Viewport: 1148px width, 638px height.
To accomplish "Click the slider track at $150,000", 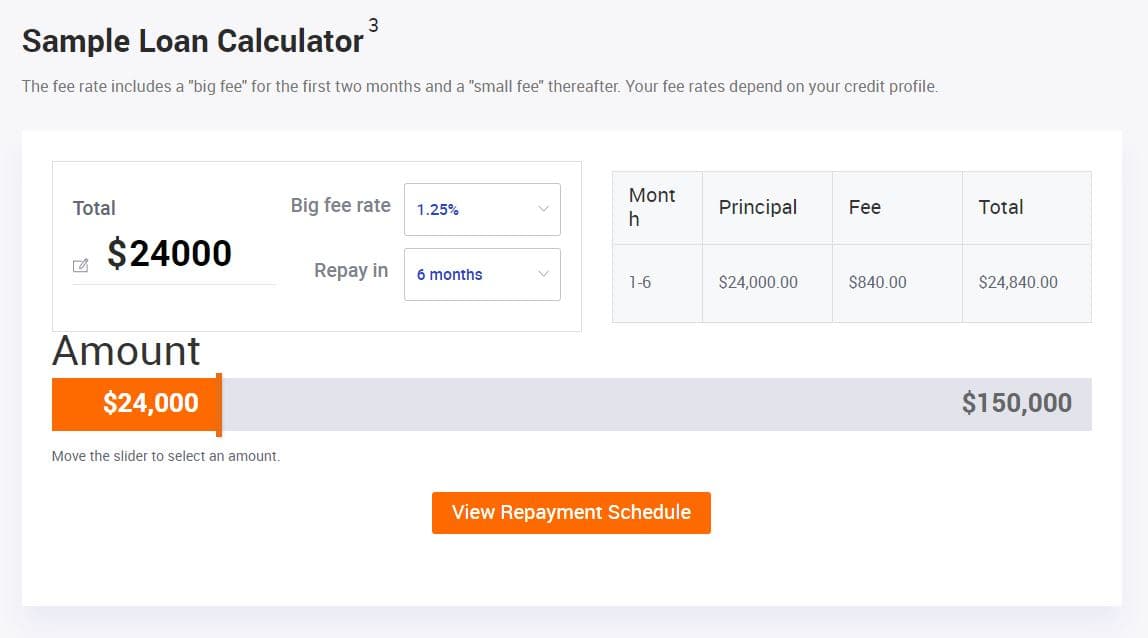I will click(x=1016, y=404).
